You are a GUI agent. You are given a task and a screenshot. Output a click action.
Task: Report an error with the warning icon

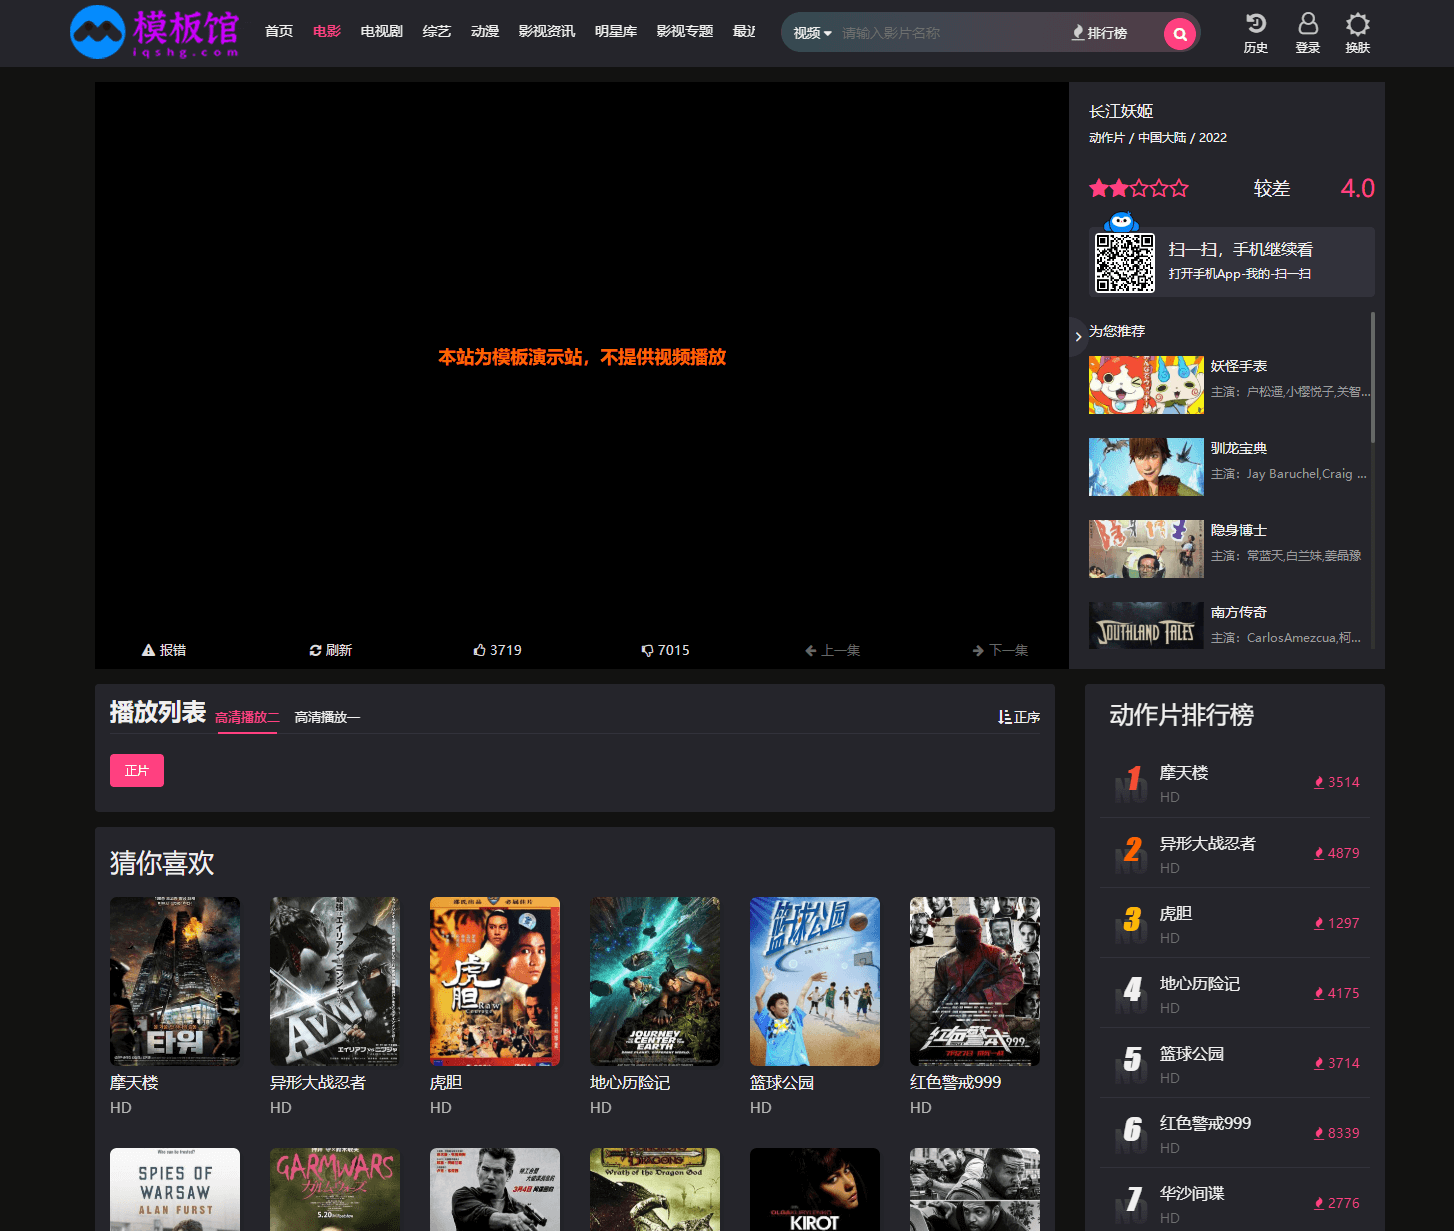click(x=164, y=650)
